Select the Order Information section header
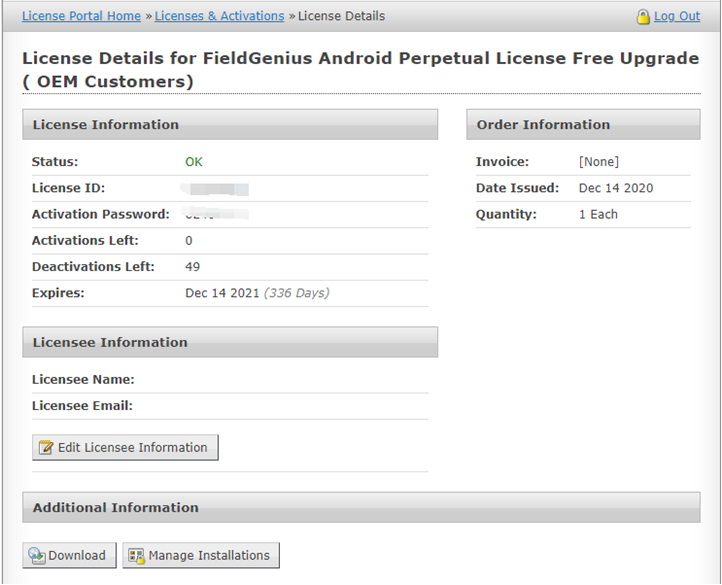The height and width of the screenshot is (585, 722). point(583,124)
